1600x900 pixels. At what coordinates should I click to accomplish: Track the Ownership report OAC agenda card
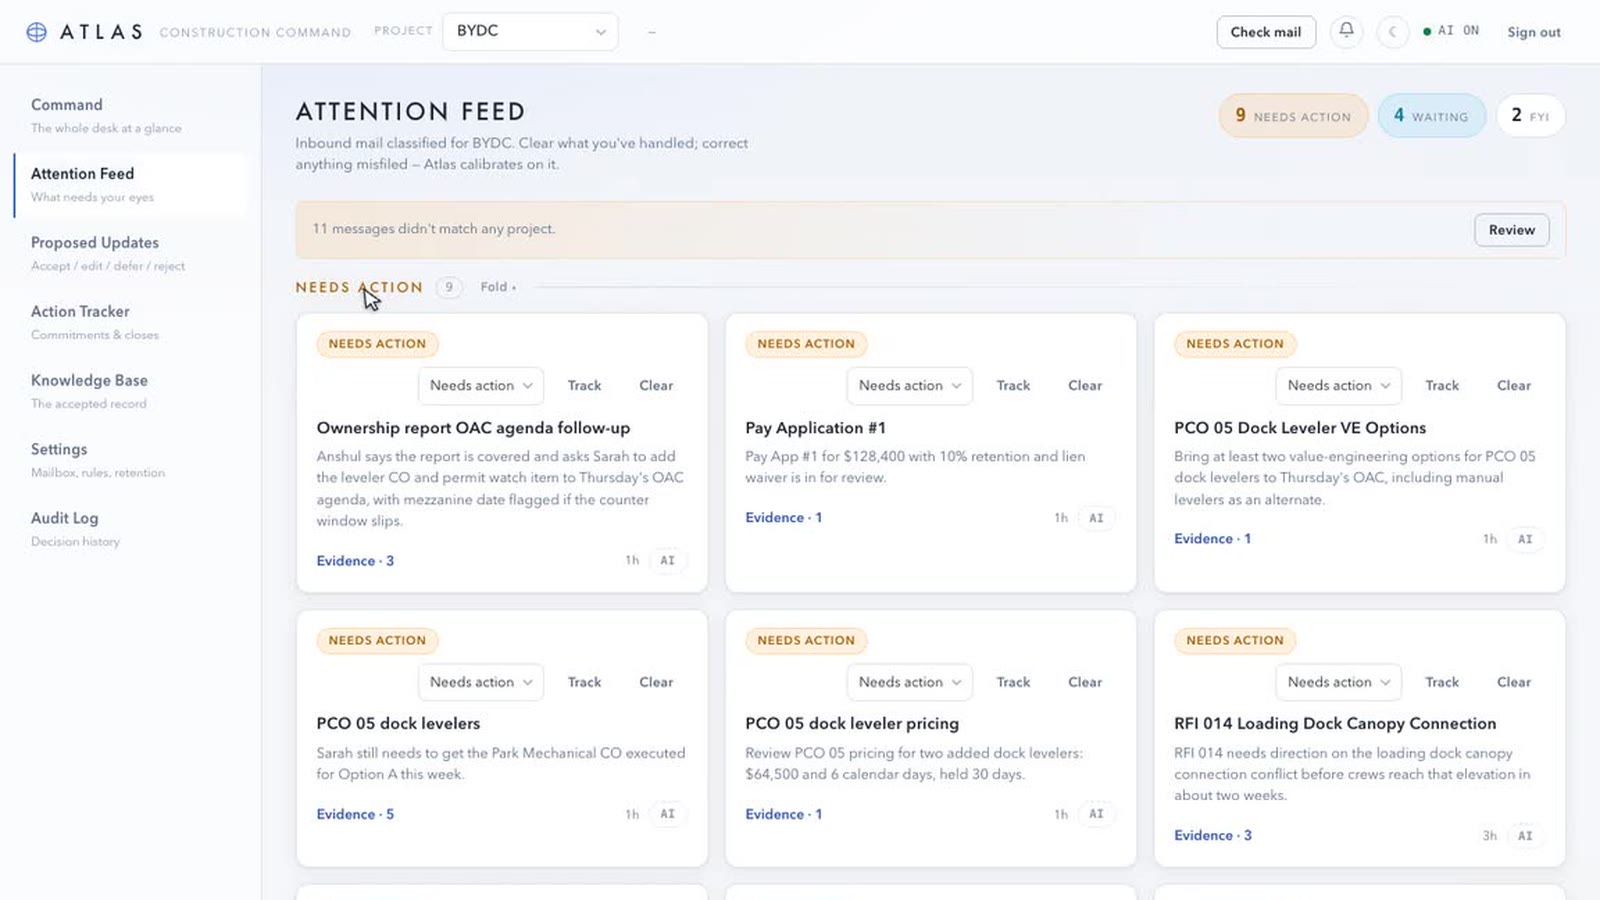point(584,386)
